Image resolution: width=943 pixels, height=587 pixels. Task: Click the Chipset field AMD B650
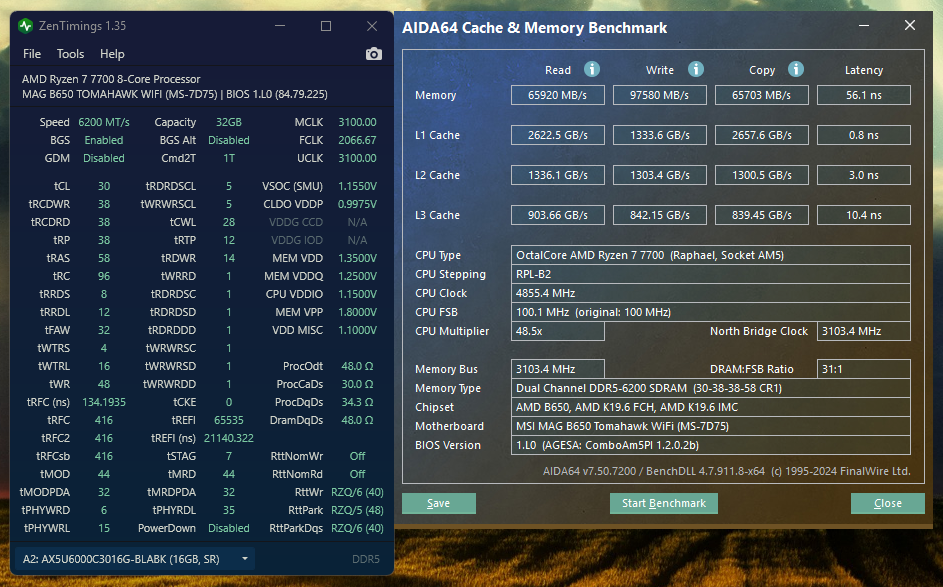710,407
